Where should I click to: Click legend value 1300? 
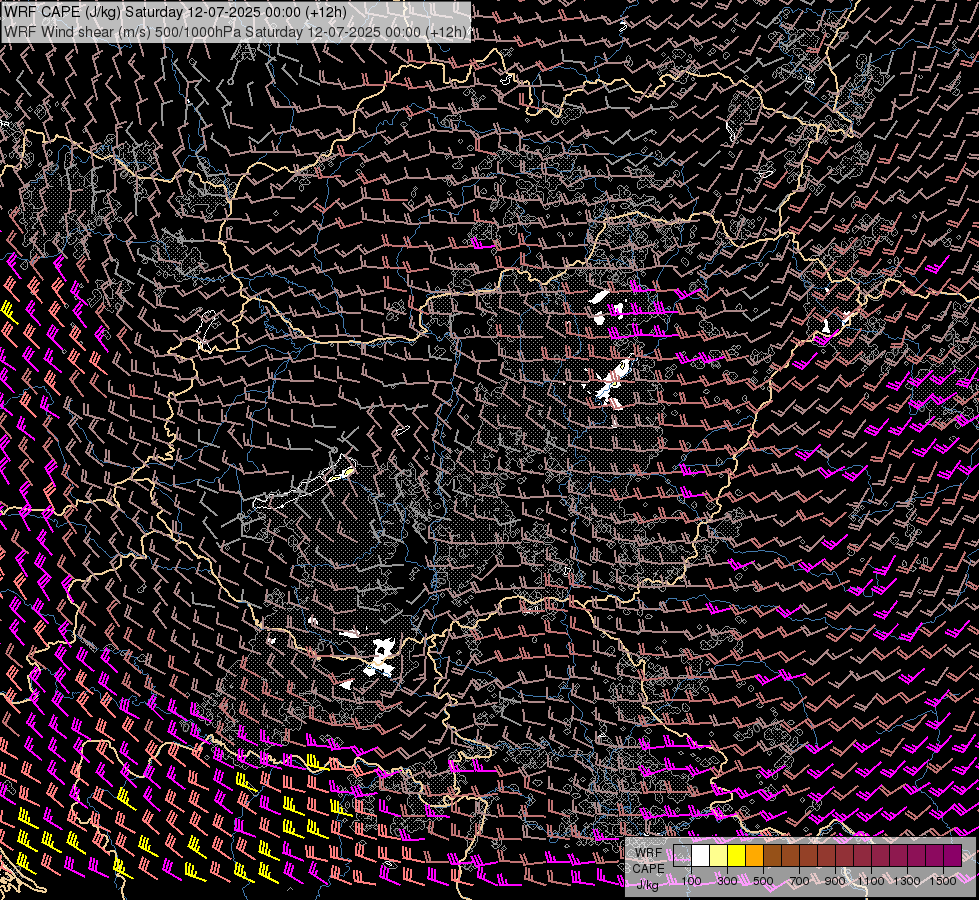[x=907, y=881]
